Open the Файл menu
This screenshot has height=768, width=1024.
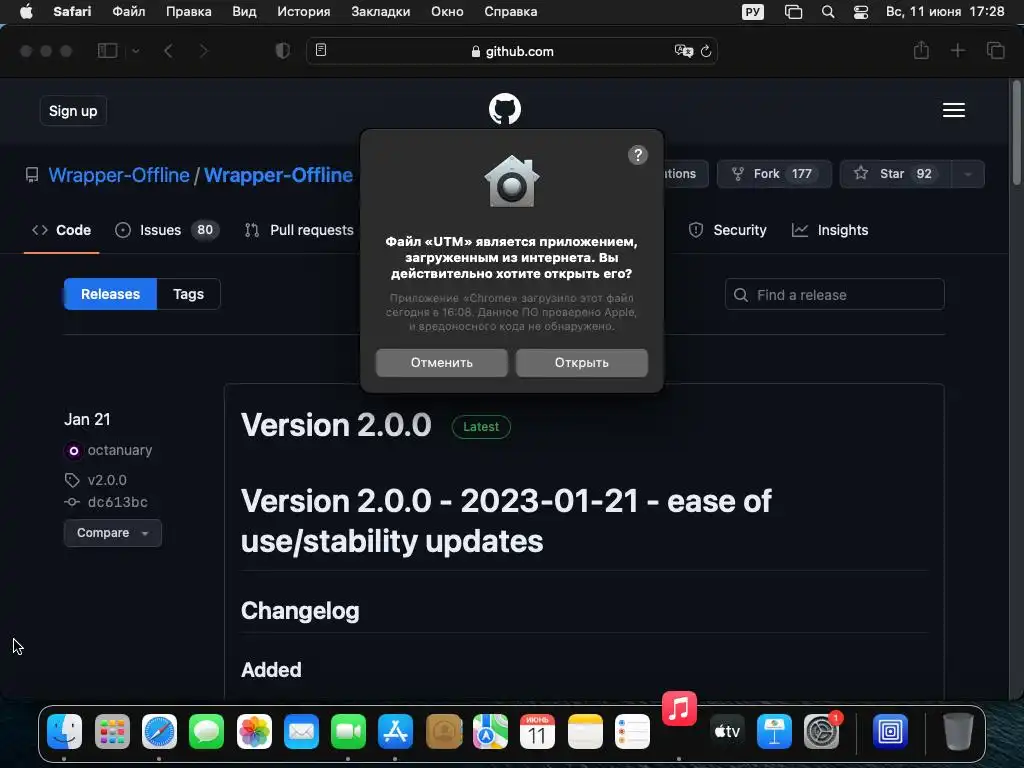pos(129,12)
